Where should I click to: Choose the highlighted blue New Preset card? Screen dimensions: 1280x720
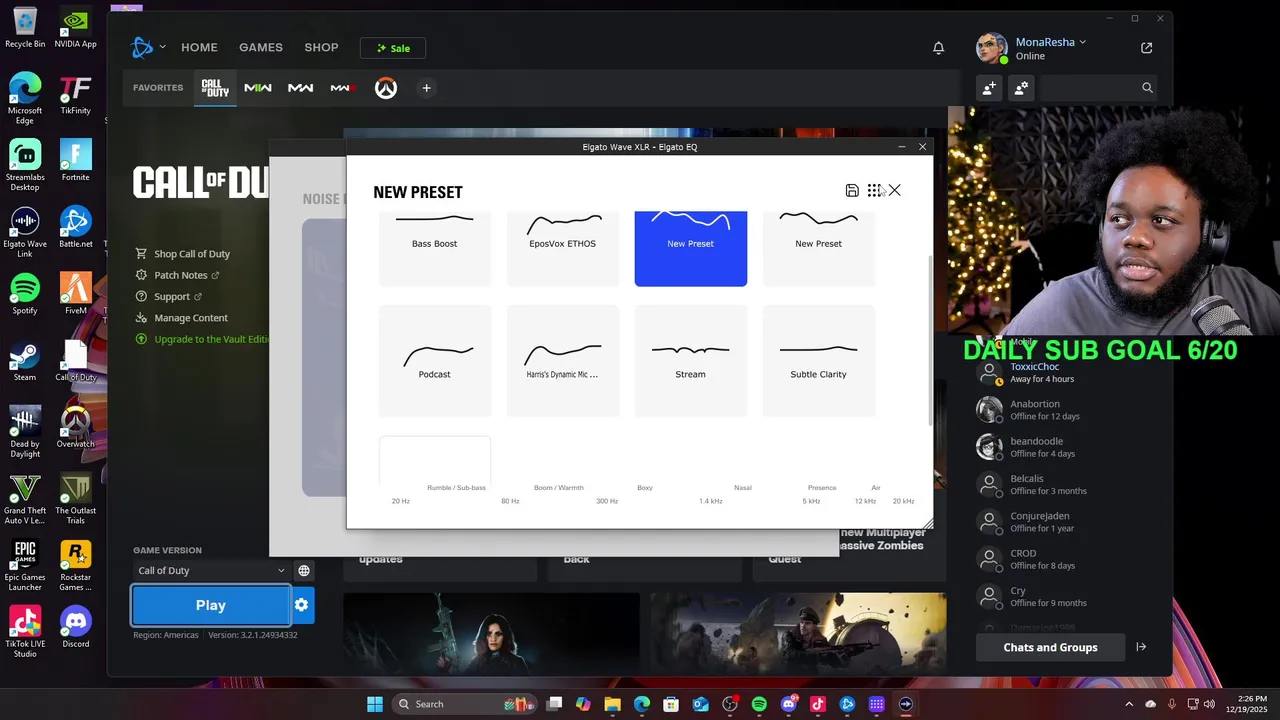tap(691, 249)
